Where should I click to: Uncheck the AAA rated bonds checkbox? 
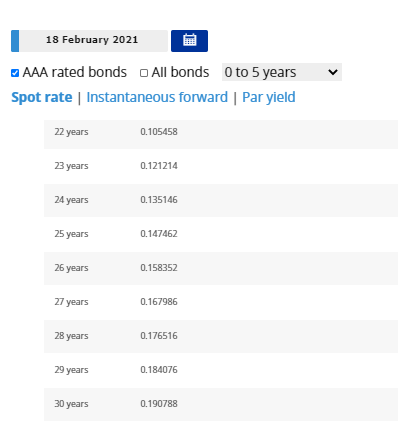(x=15, y=73)
